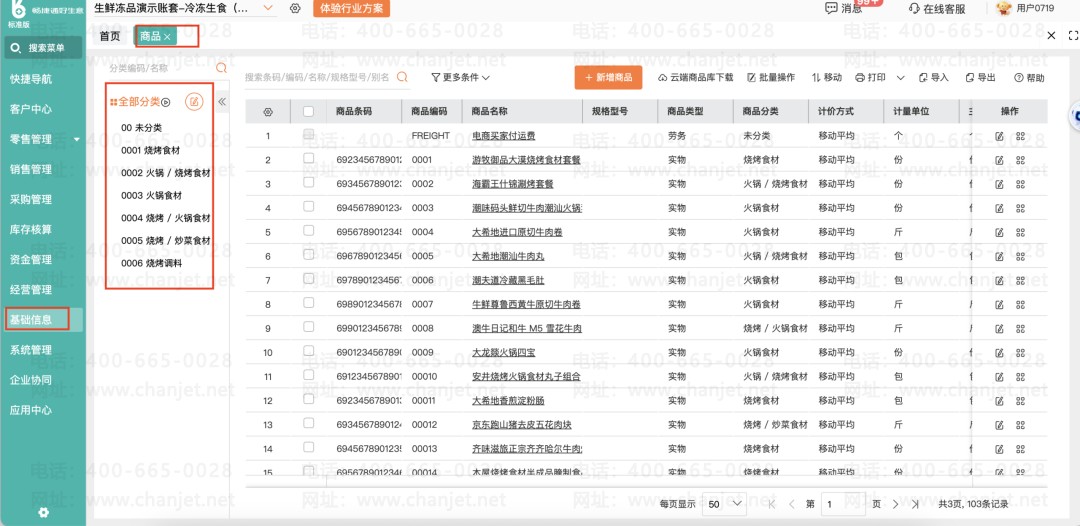This screenshot has height=526, width=1080.
Task: Open the 每页显示 50 page-size dropdown
Action: pyautogui.click(x=724, y=504)
